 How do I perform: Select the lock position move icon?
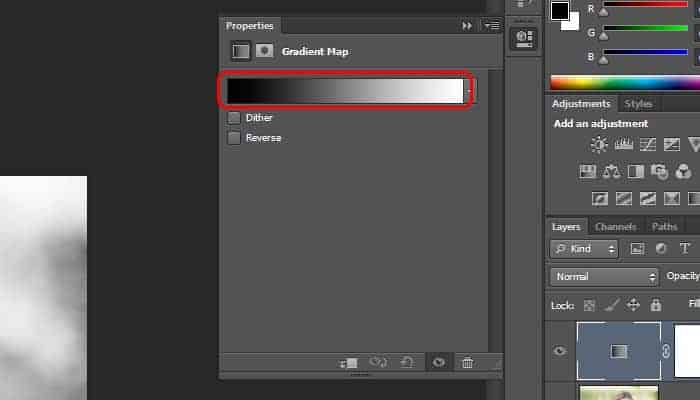click(634, 305)
